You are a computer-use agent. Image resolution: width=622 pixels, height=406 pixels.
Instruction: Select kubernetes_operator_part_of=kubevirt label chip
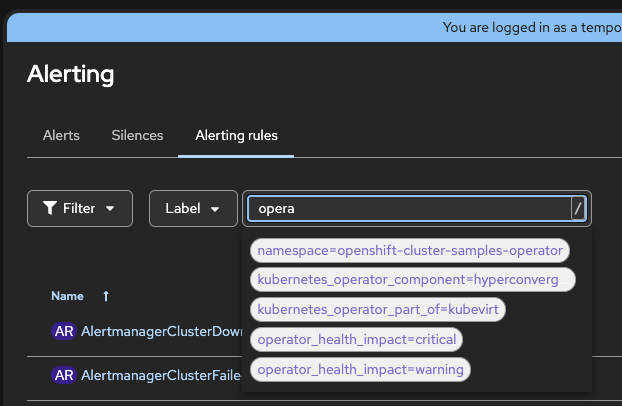(377, 310)
